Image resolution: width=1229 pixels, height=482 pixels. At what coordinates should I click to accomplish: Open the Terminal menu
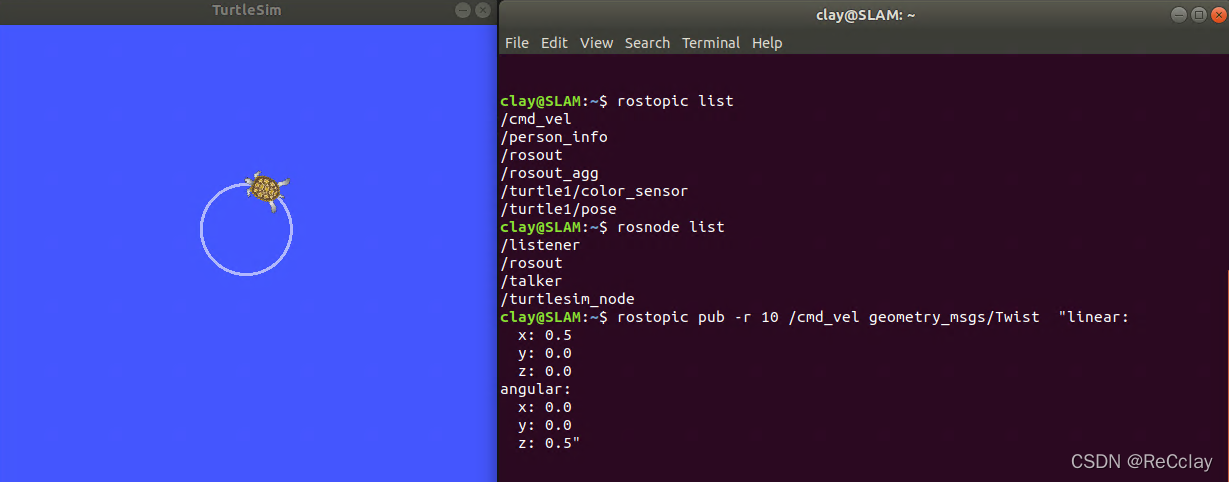pyautogui.click(x=711, y=43)
